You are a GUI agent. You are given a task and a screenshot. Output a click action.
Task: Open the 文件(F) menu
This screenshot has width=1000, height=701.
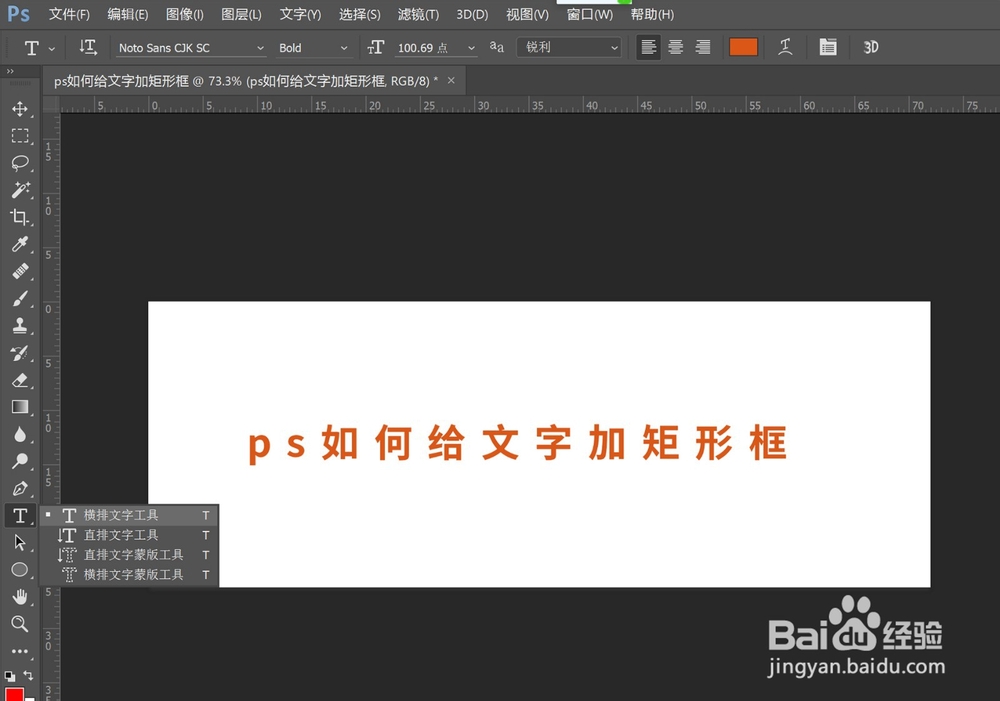click(x=69, y=14)
